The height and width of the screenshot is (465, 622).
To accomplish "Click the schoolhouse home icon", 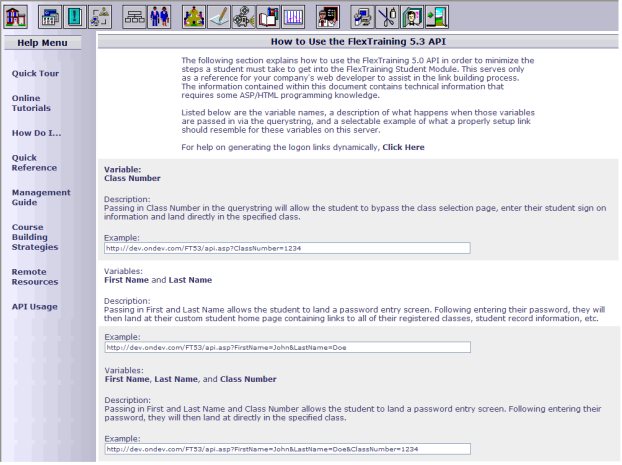I will point(16,17).
